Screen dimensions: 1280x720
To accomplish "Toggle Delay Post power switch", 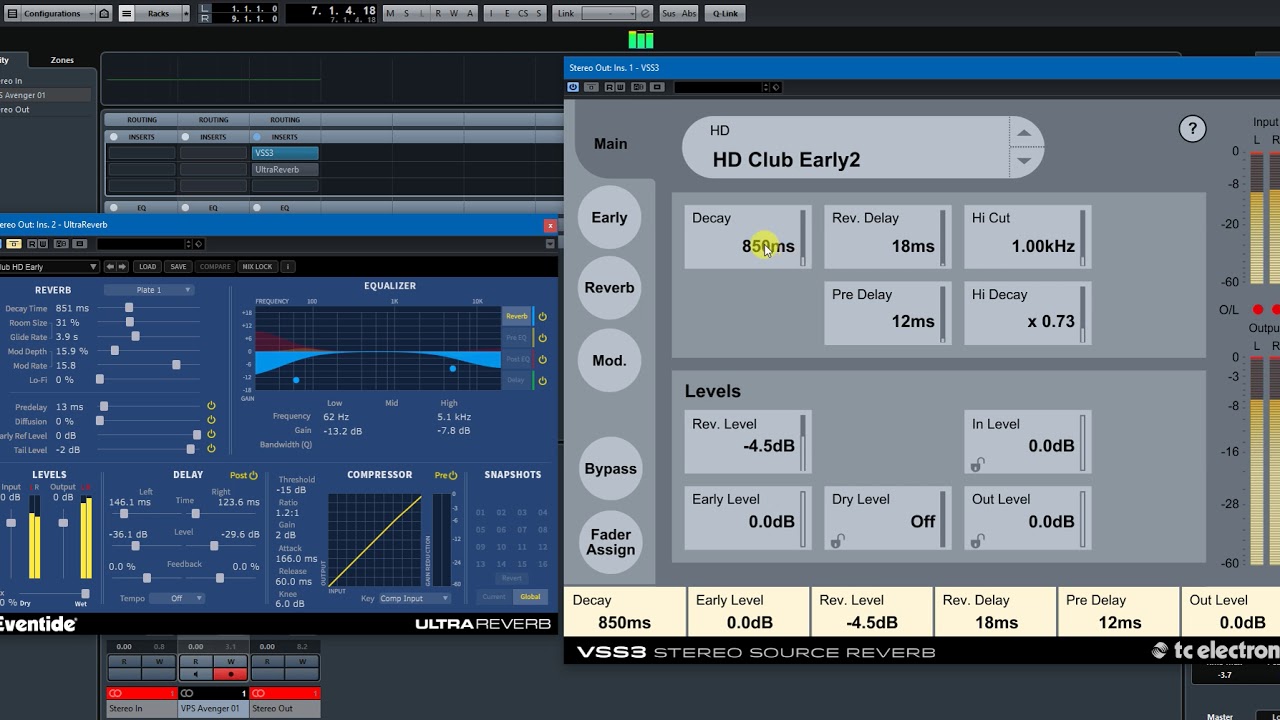I will pos(253,476).
